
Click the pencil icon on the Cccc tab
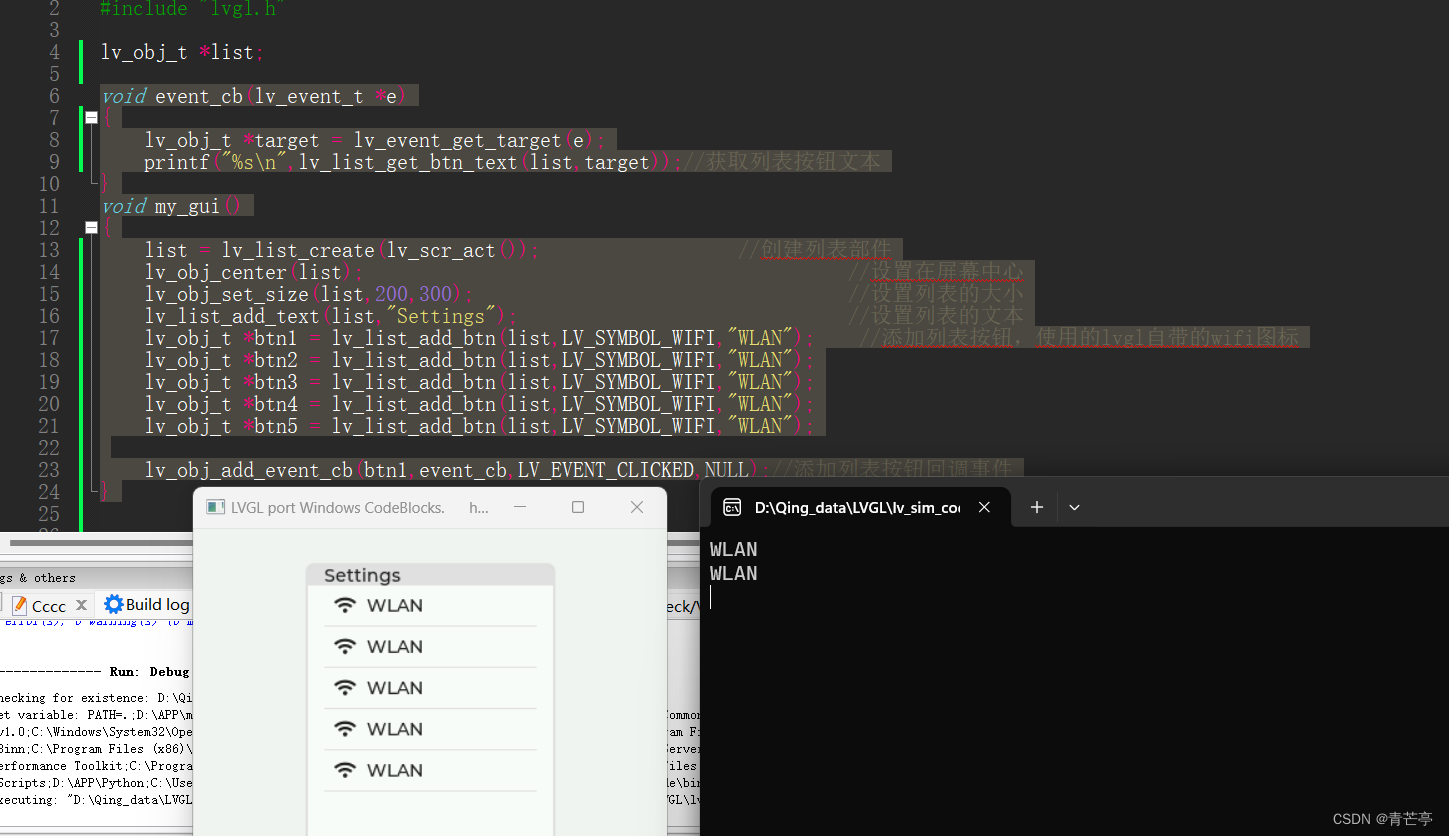click(22, 604)
